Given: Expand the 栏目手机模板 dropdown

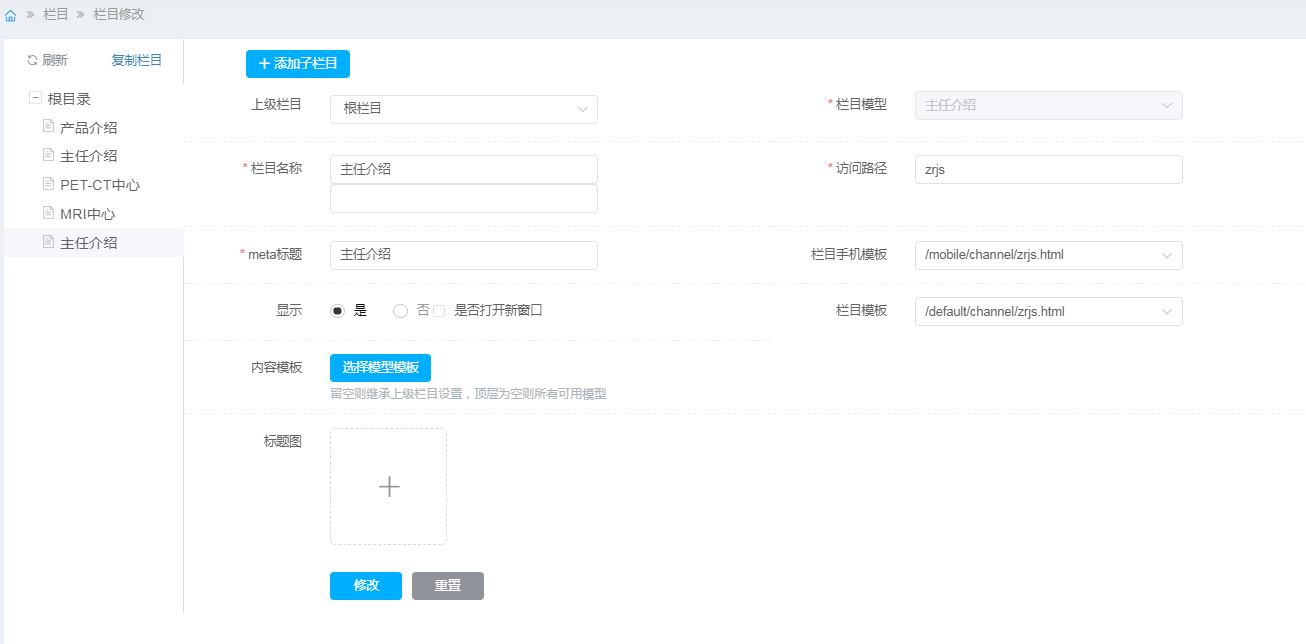Looking at the screenshot, I should coord(1048,255).
